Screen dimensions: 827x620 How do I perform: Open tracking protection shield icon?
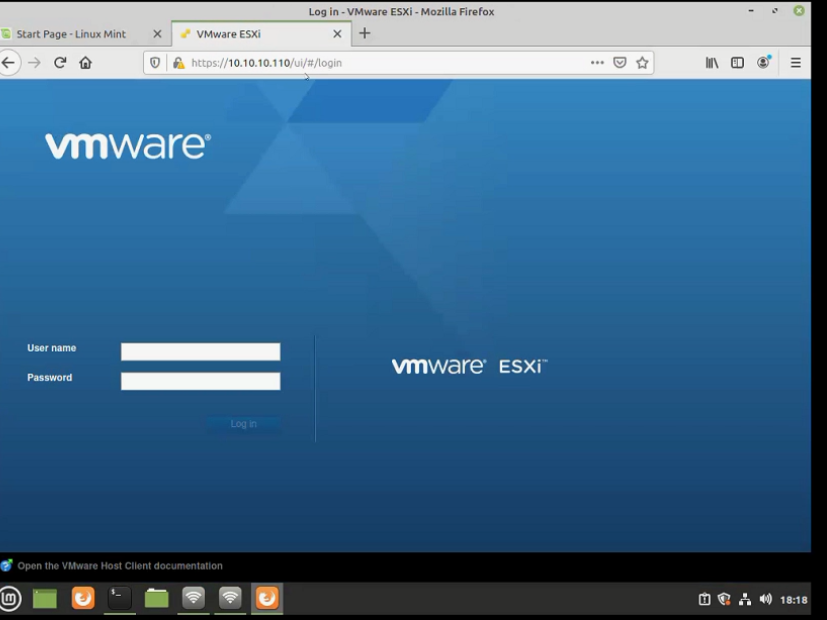155,63
